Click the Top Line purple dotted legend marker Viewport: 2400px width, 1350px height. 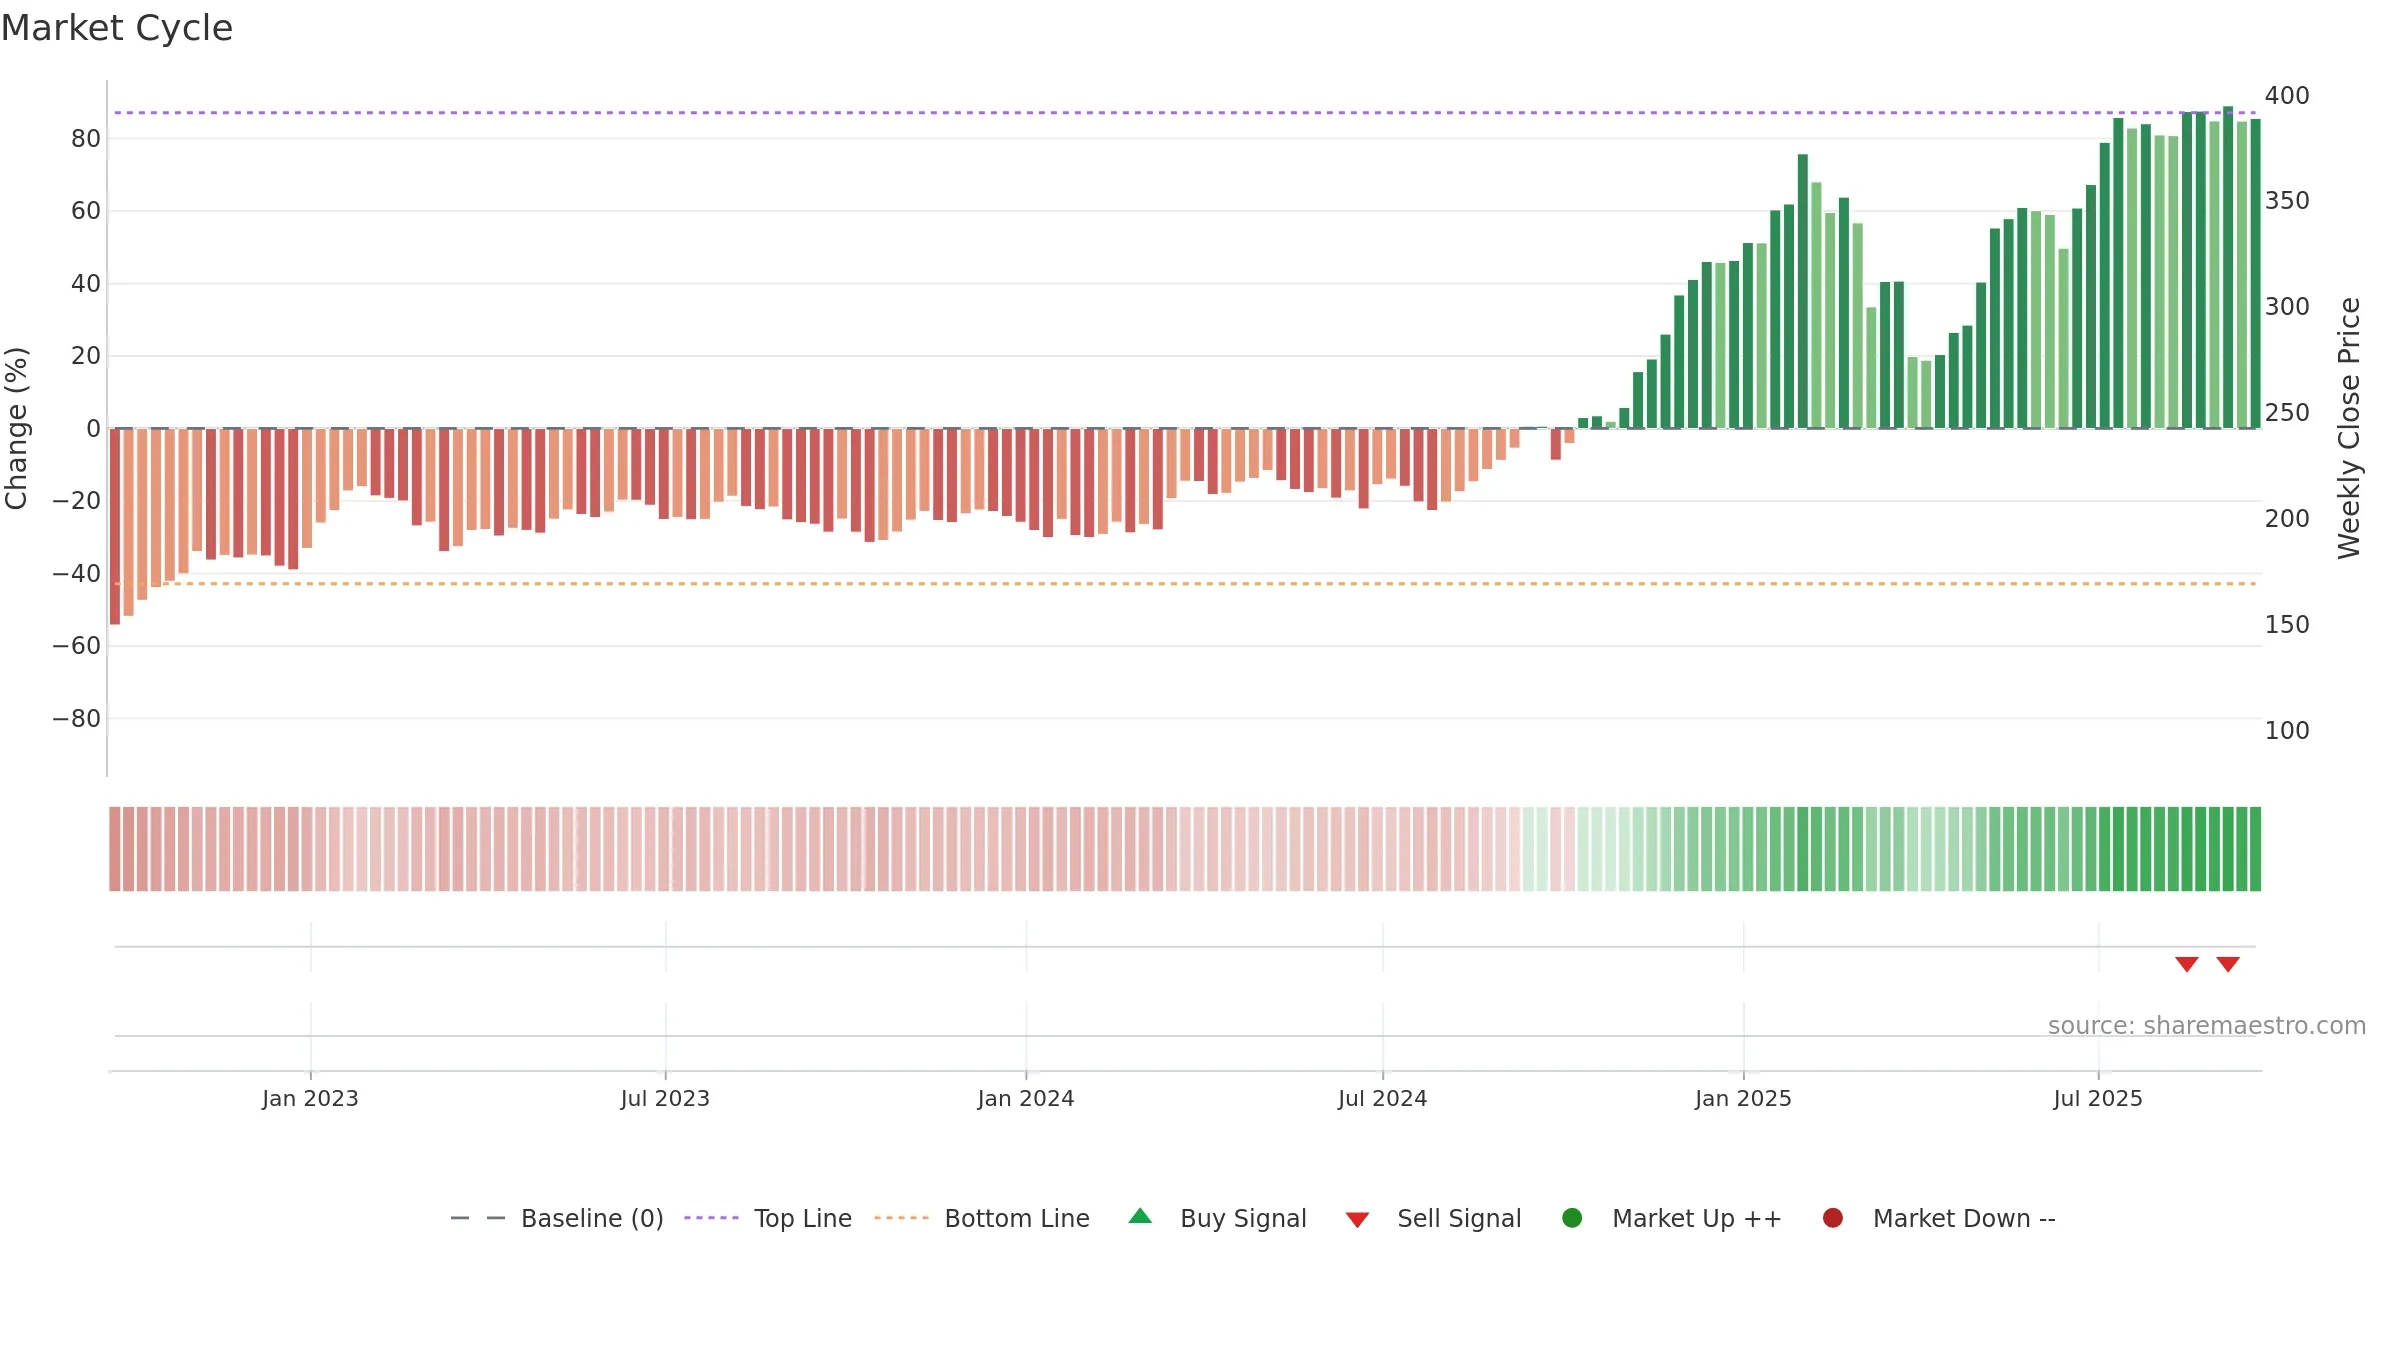coord(711,1218)
